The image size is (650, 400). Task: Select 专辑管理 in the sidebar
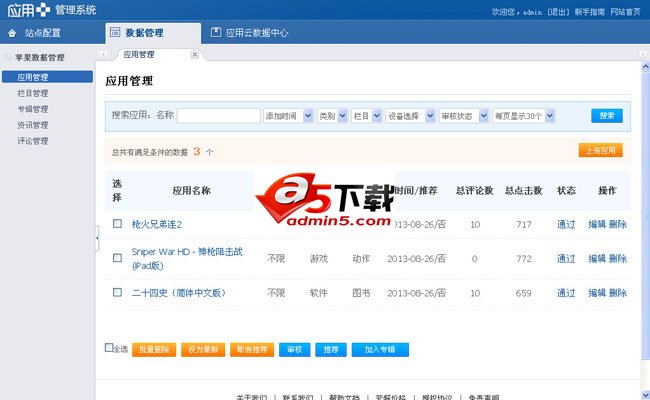33,109
